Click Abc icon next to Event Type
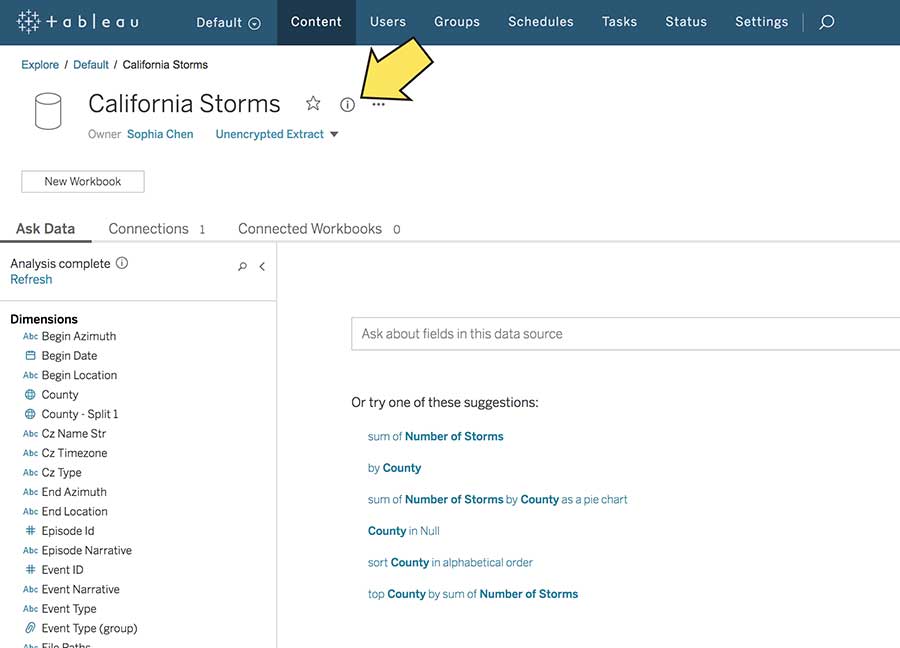 [x=30, y=609]
